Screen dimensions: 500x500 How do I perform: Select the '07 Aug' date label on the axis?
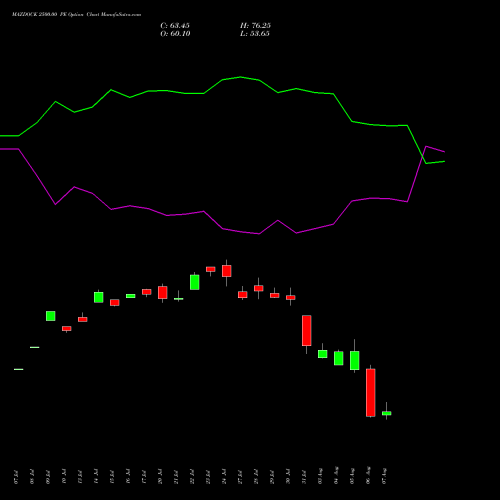pyautogui.click(x=384, y=476)
